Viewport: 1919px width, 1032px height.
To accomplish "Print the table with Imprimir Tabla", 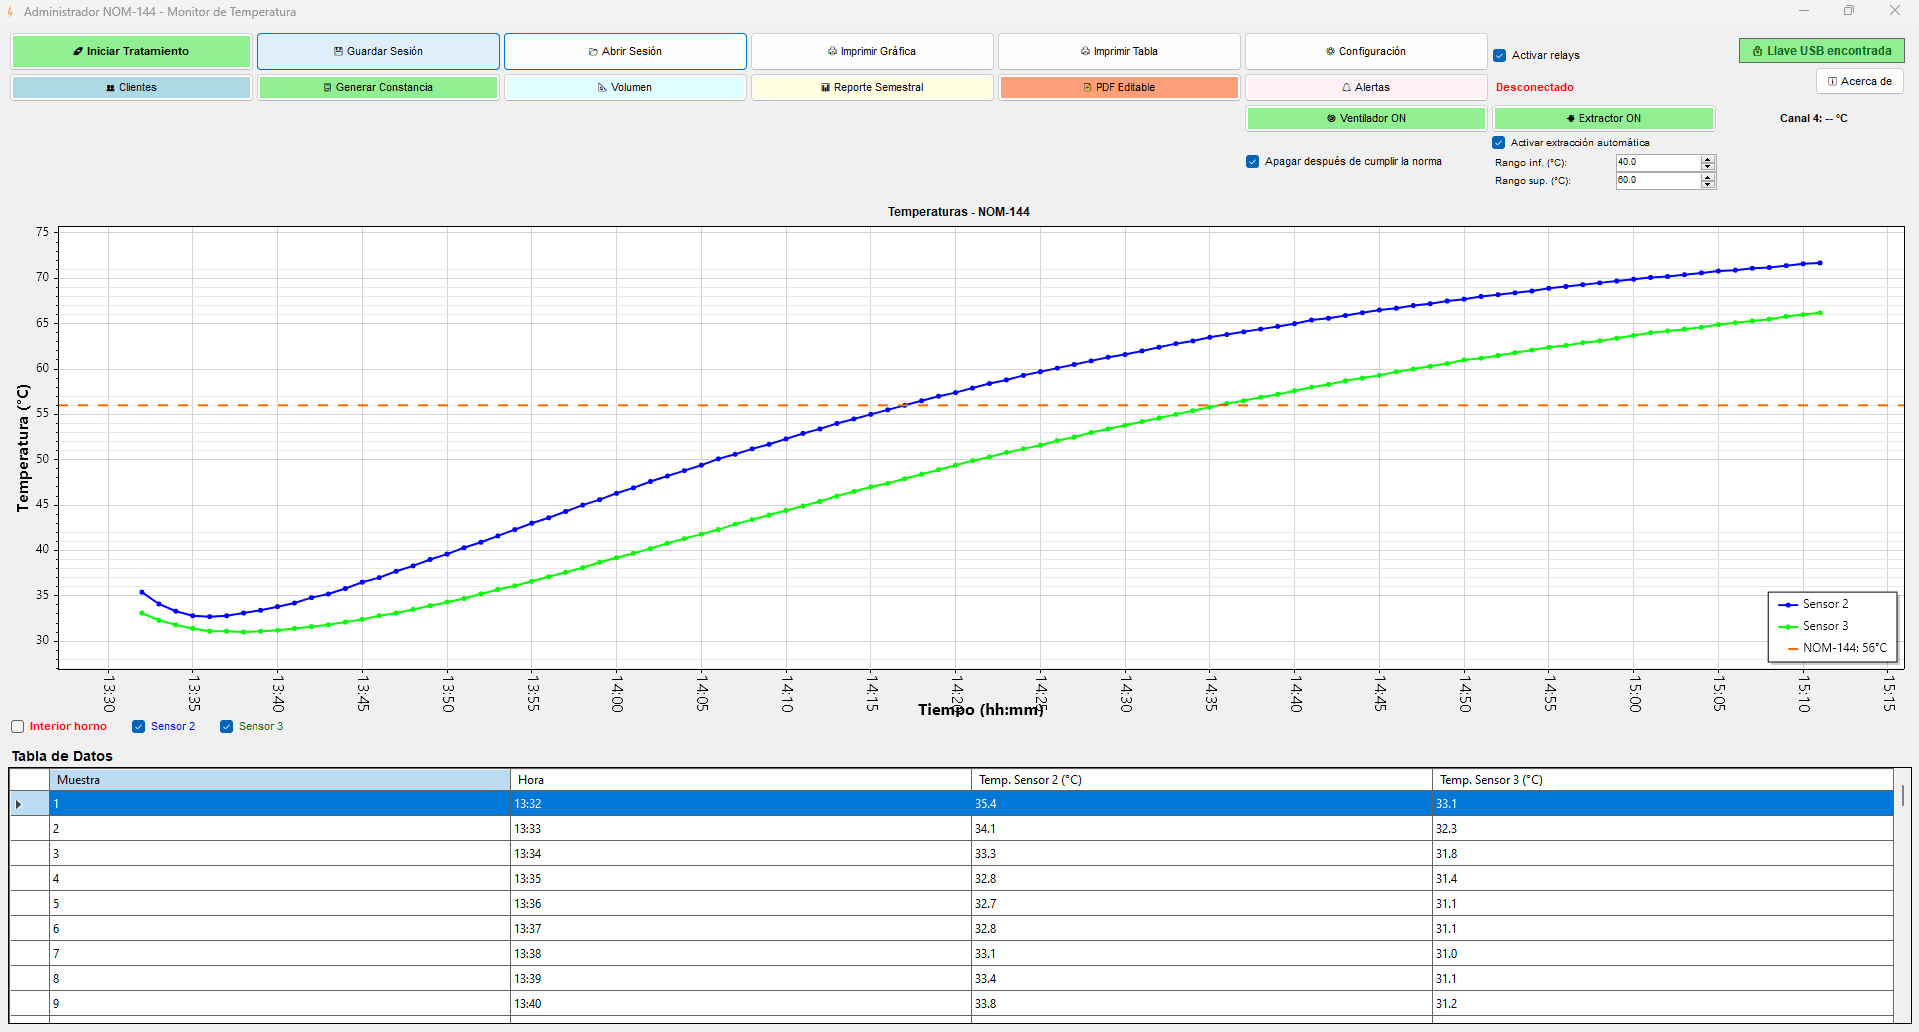I will click(1119, 51).
